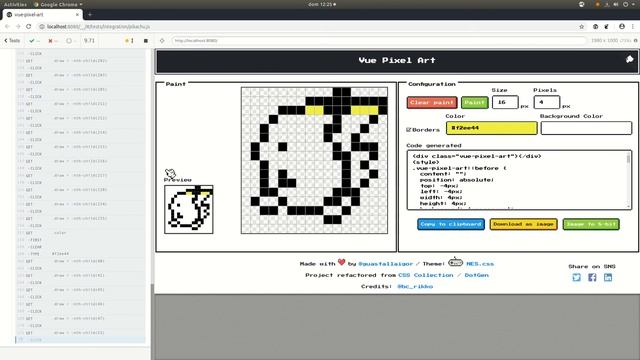640x360 pixels.
Task: Click the NES controller icon in footer
Action: point(455,262)
